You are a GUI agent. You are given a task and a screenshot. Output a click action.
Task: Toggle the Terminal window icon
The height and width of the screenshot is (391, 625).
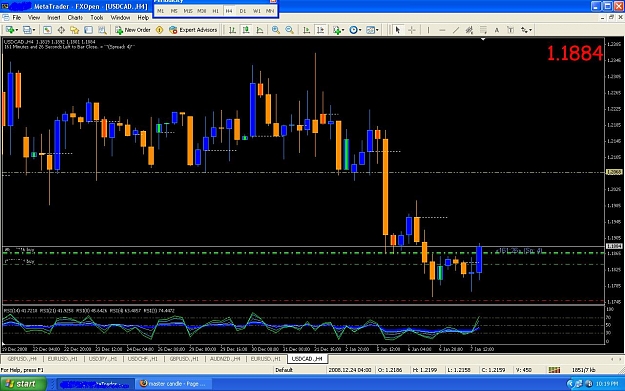tap(88, 30)
